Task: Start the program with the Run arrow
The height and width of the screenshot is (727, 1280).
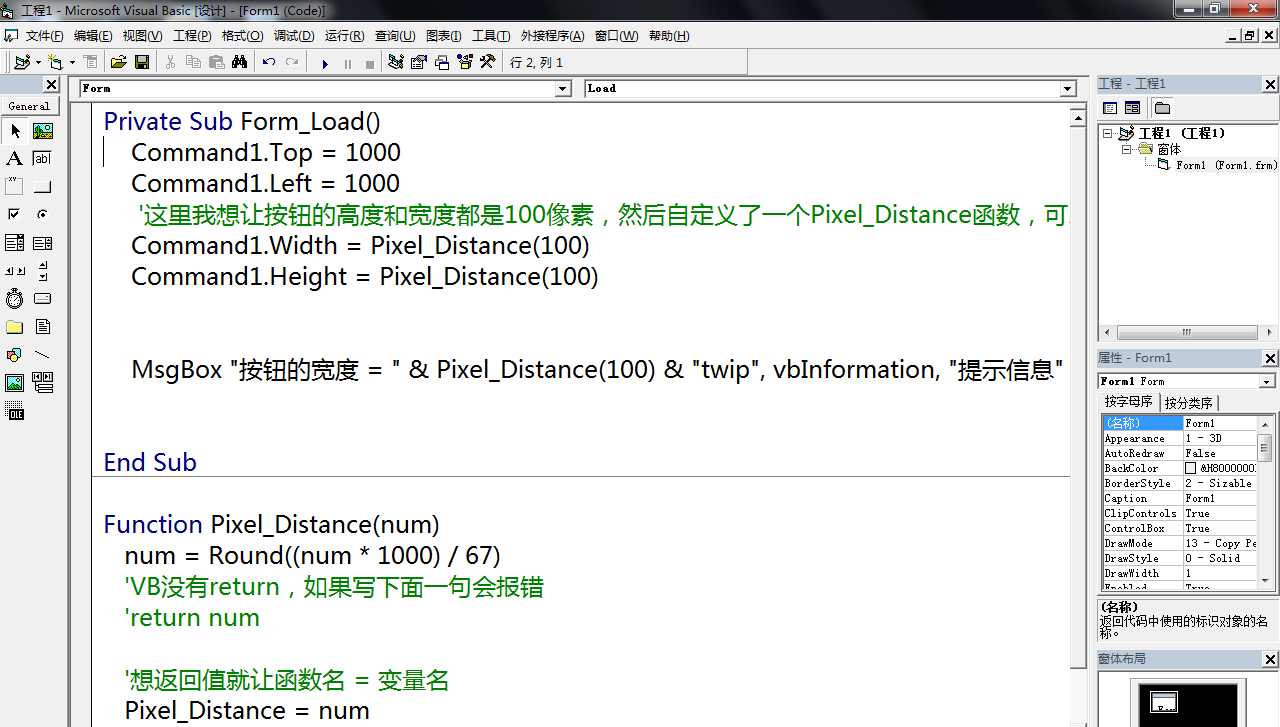Action: 325,63
